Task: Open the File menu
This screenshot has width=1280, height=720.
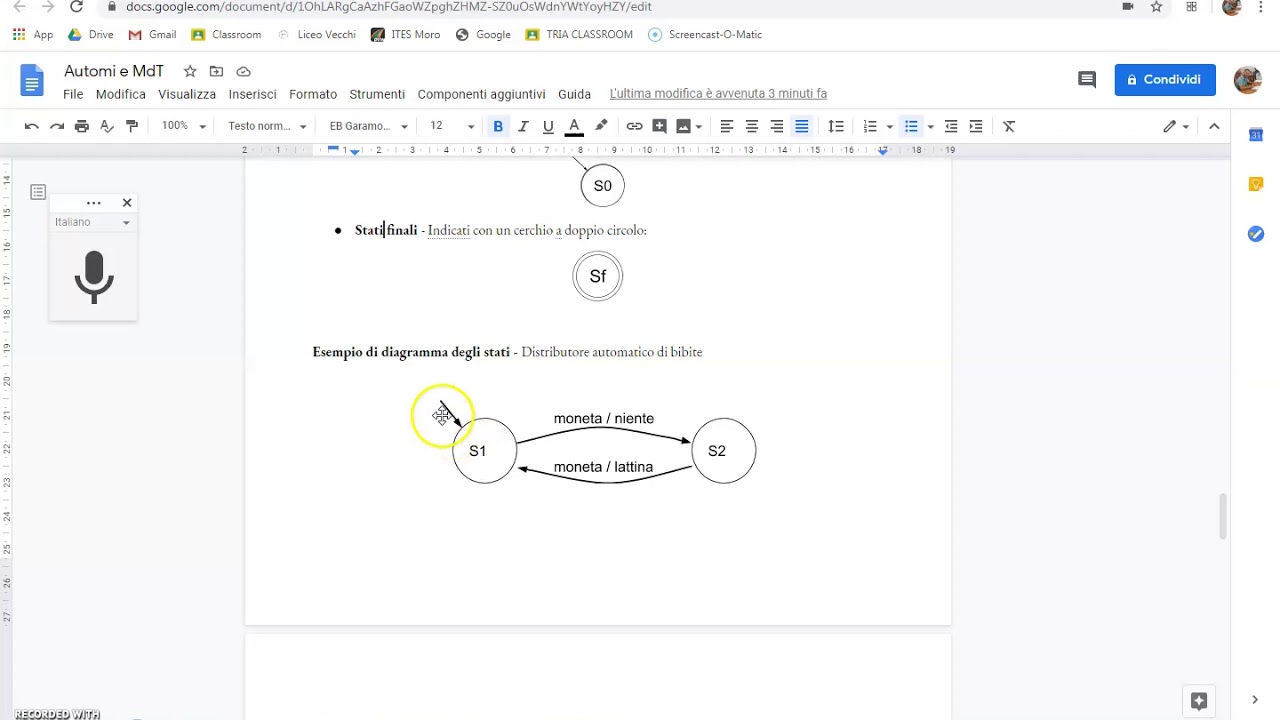Action: (73, 94)
